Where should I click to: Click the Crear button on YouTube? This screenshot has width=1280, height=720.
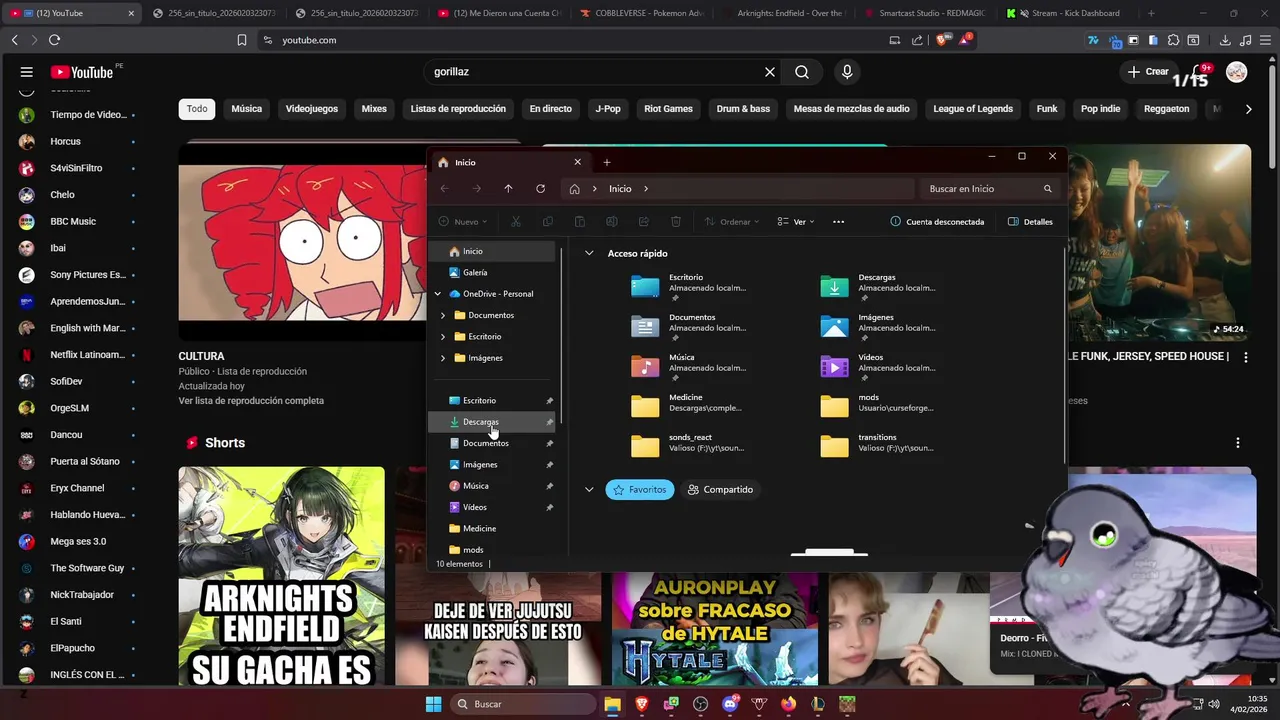tap(1148, 72)
